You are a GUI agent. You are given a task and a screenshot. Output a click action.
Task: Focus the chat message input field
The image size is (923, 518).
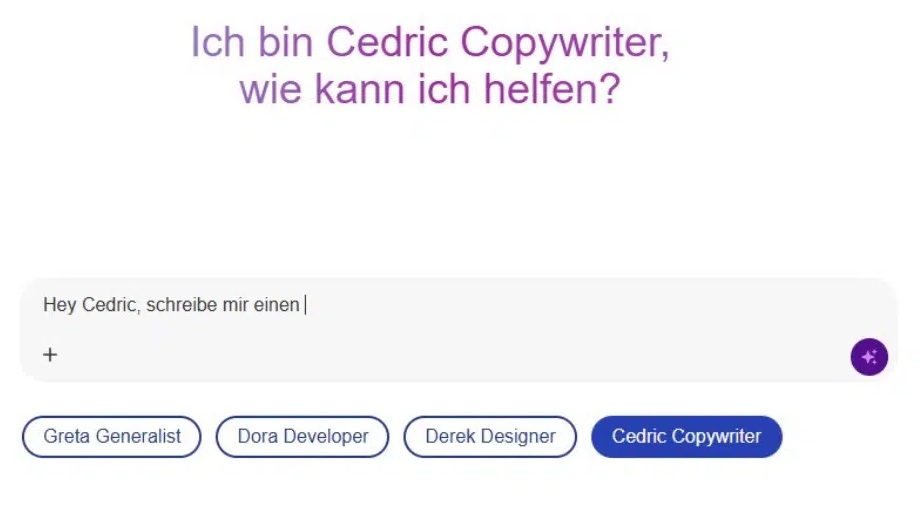point(459,330)
